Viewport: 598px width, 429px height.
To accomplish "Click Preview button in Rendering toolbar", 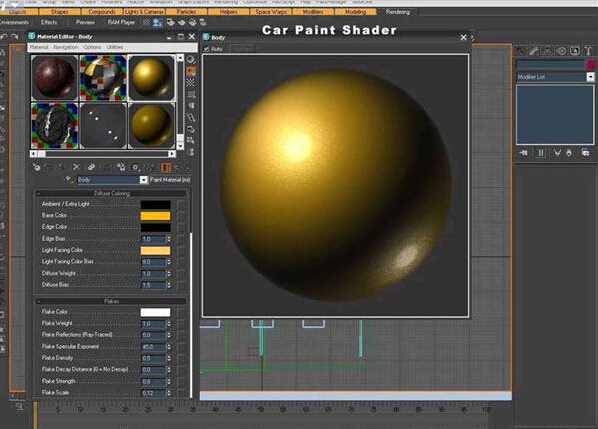I will click(x=85, y=22).
